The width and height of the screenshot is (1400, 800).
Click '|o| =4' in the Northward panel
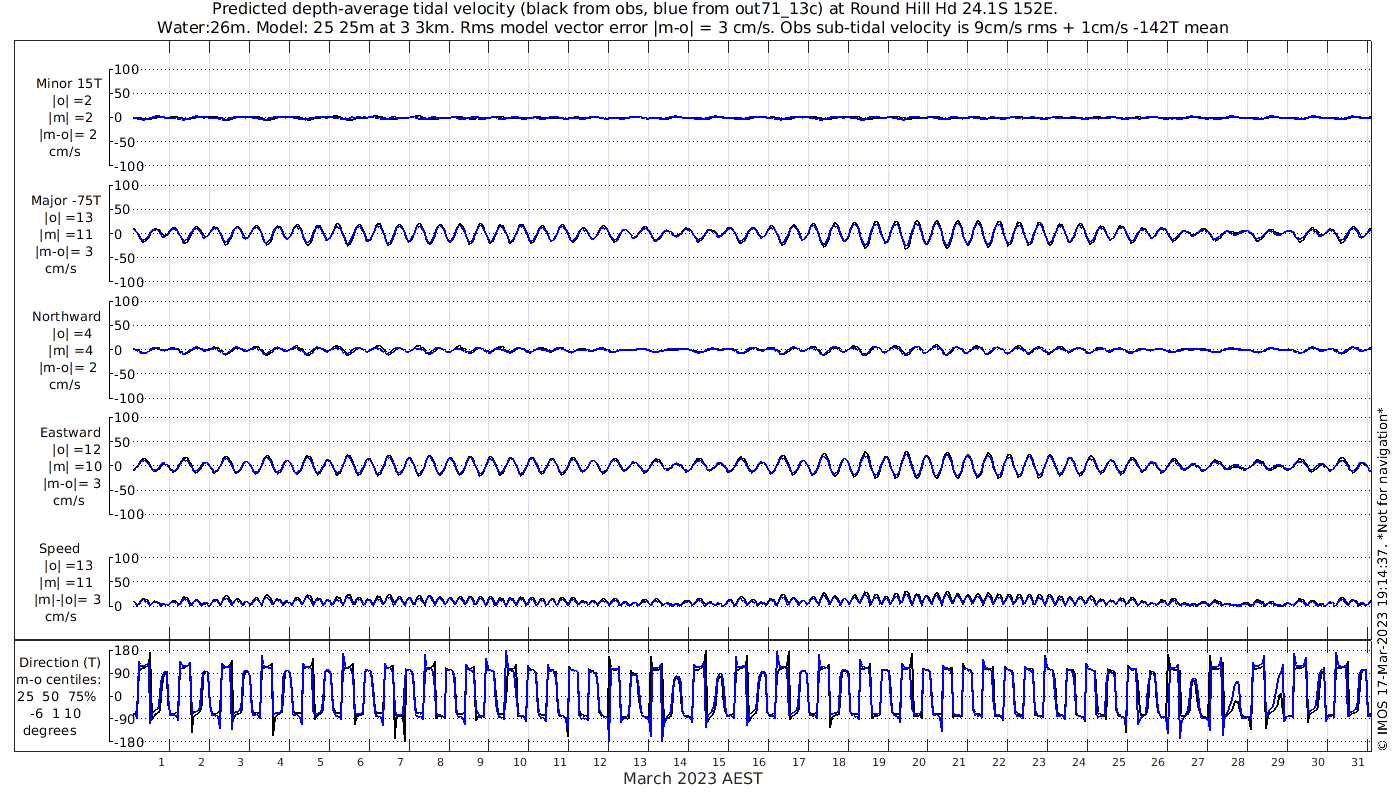[72, 333]
